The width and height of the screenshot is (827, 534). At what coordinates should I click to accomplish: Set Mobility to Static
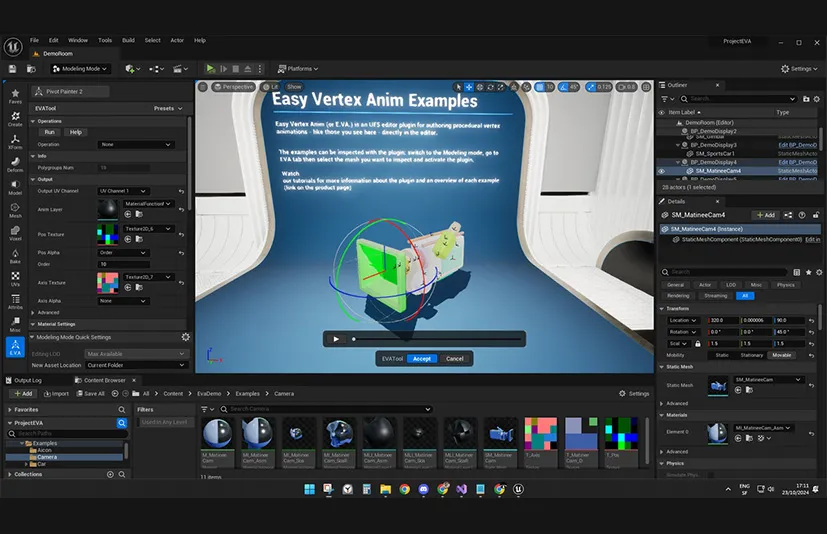click(722, 355)
